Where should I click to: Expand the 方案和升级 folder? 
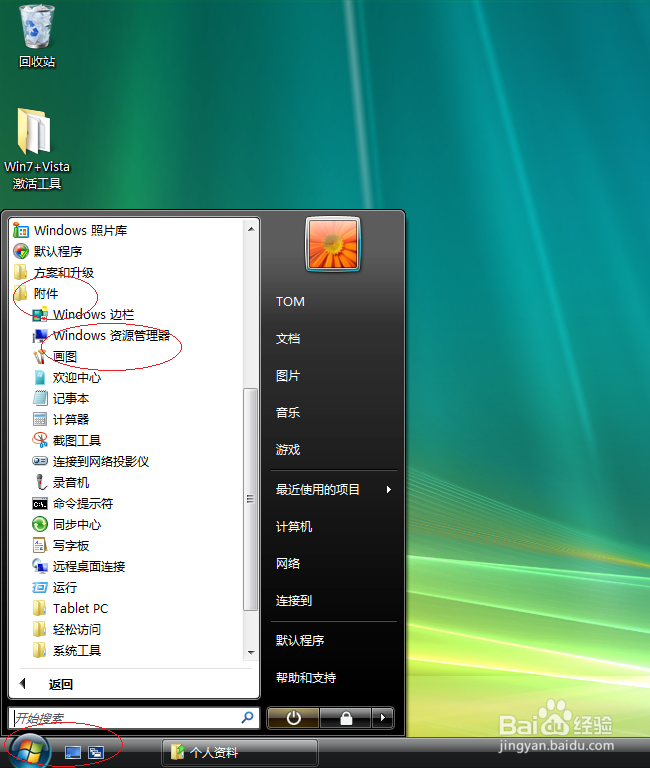pos(53,272)
